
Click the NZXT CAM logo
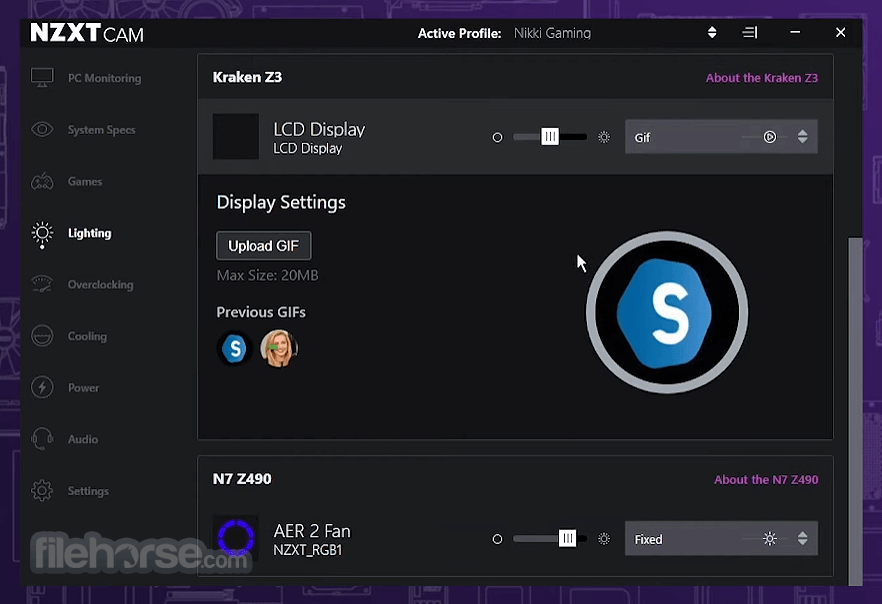[x=87, y=33]
